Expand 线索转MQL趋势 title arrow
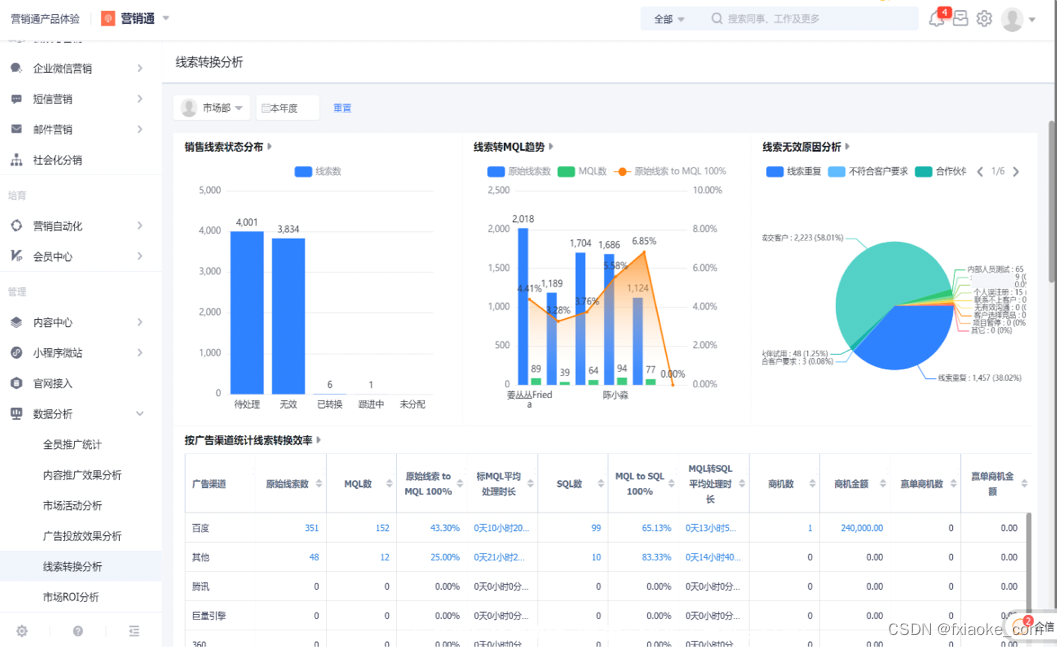The image size is (1057, 647). pos(551,146)
